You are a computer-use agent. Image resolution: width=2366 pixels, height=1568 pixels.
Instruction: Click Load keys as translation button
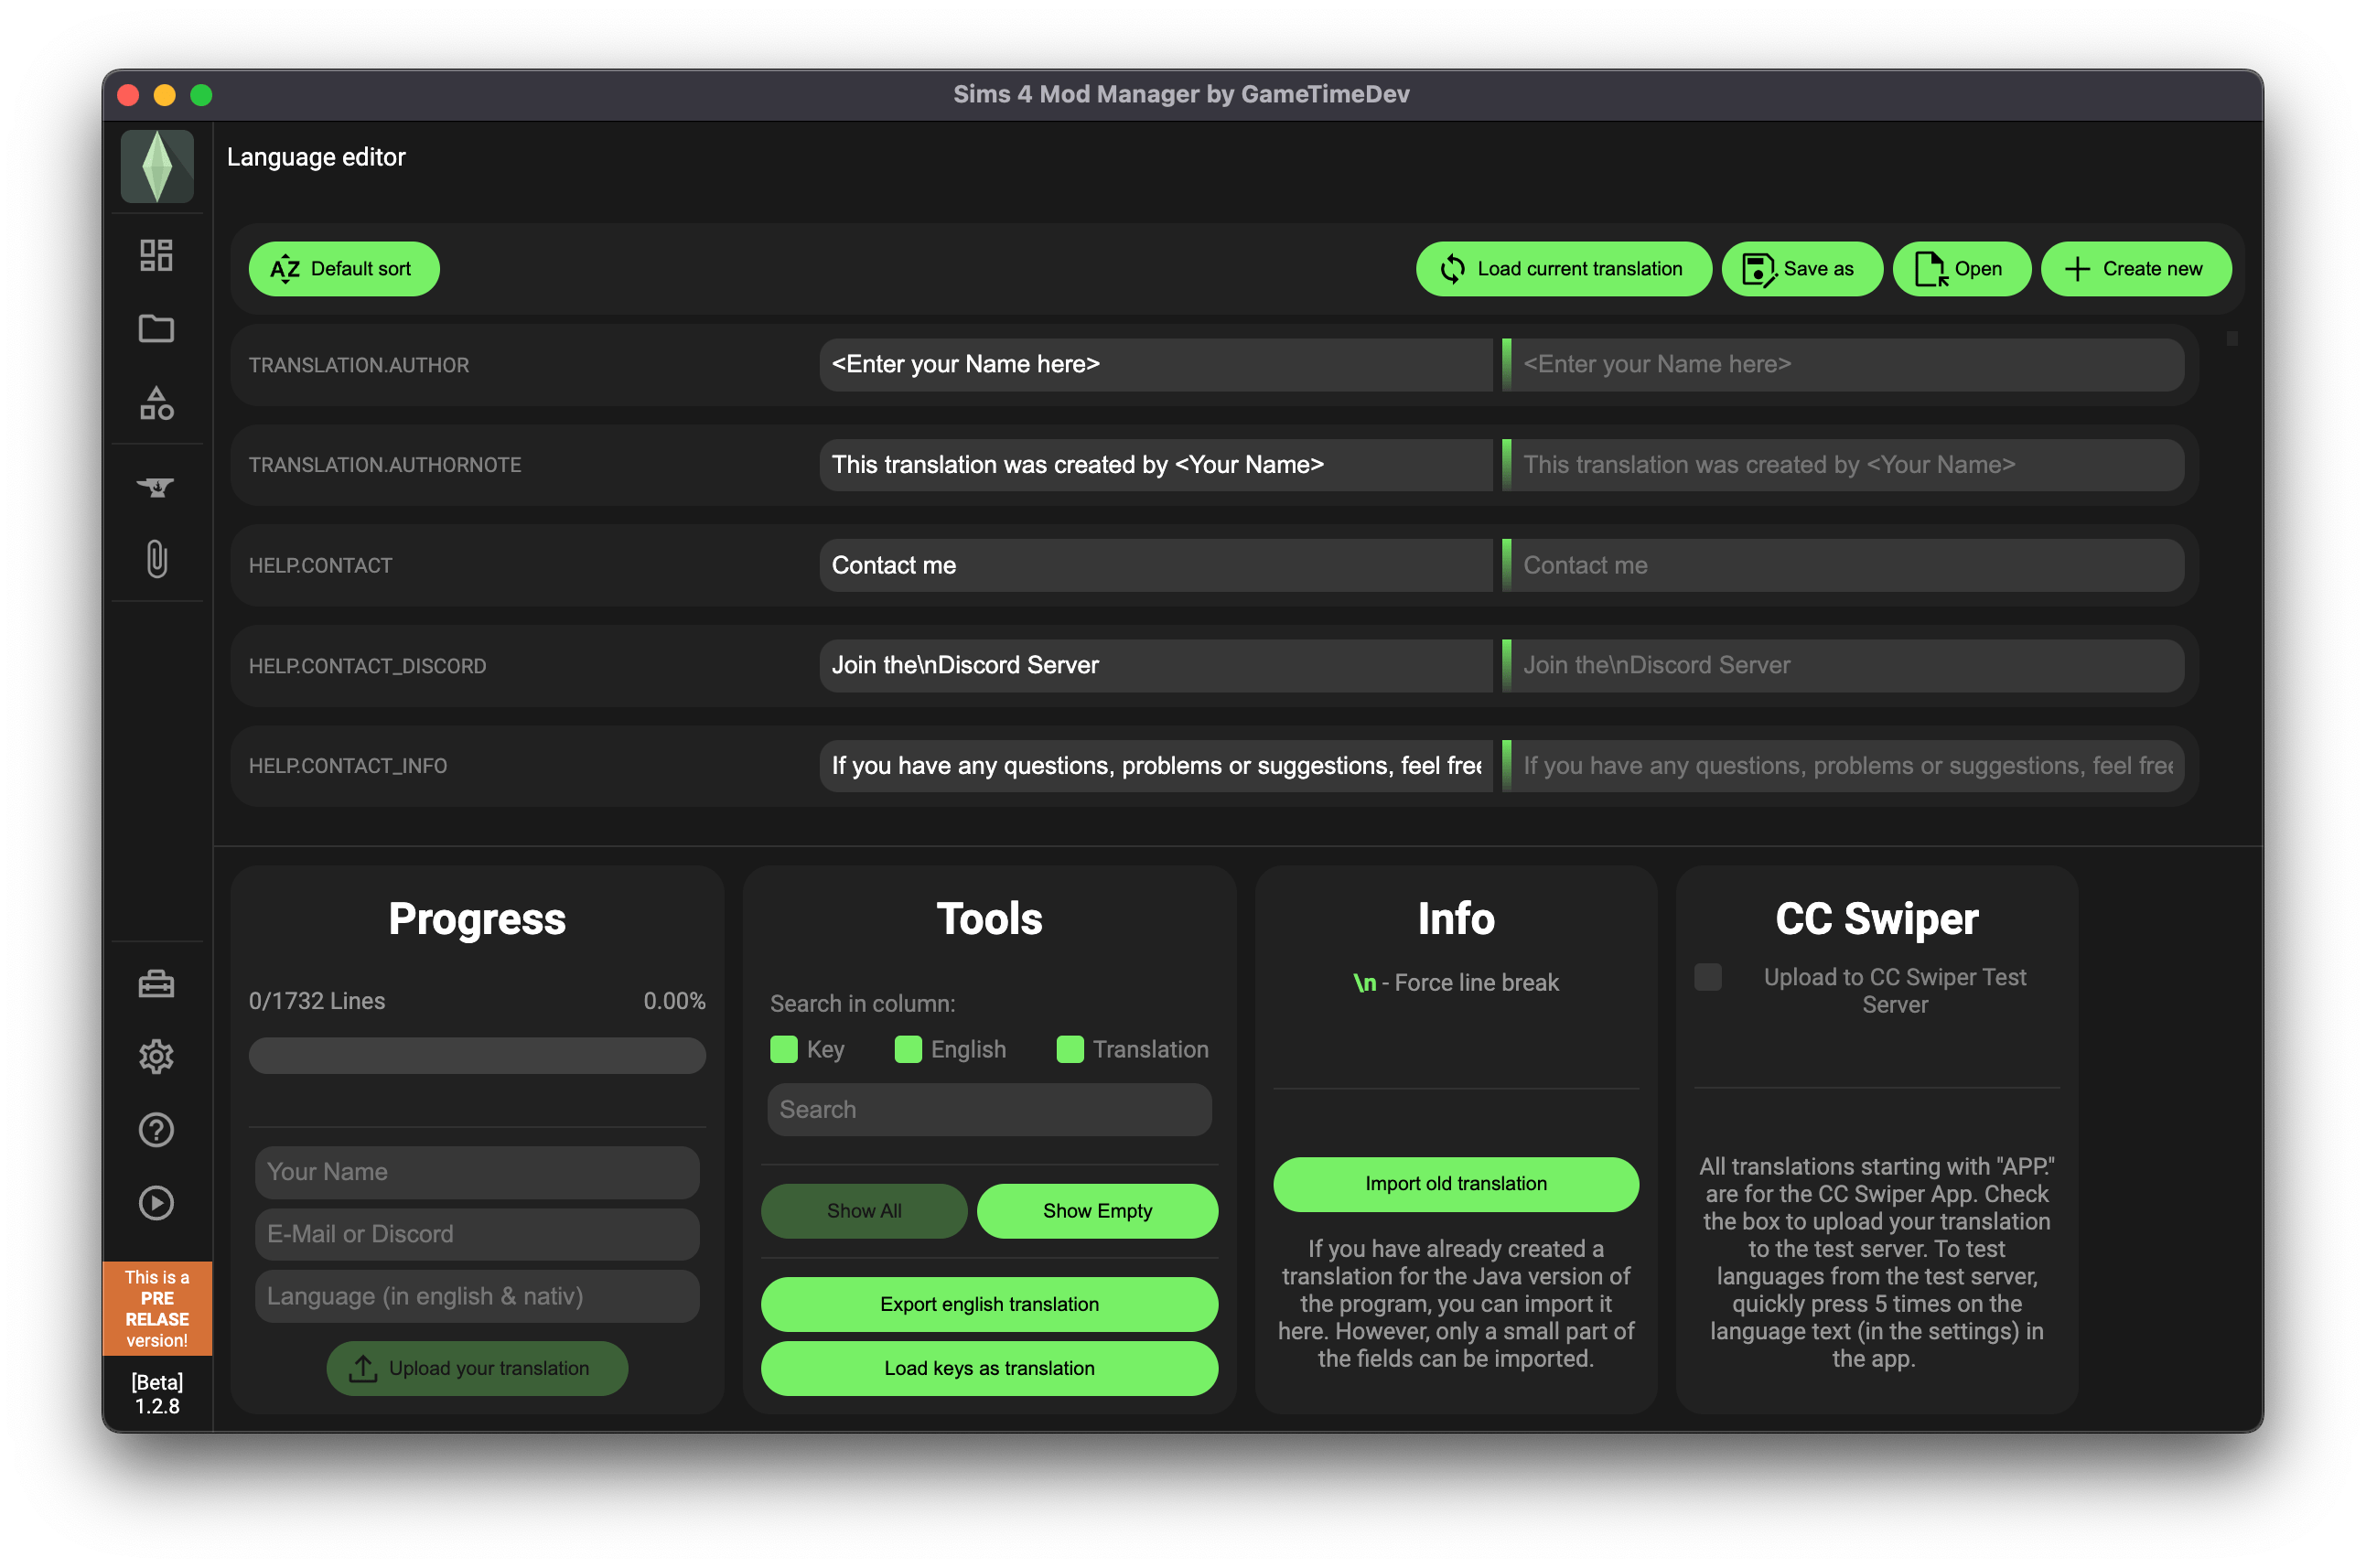989,1368
